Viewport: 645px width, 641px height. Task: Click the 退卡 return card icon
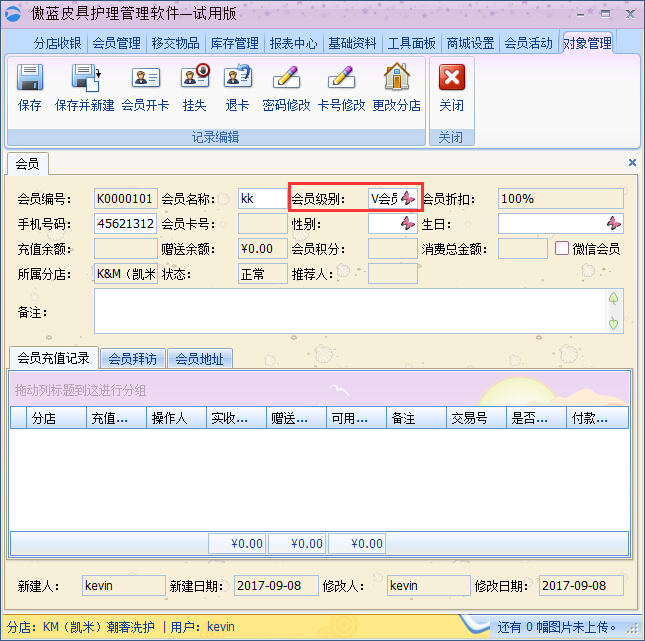tap(238, 78)
